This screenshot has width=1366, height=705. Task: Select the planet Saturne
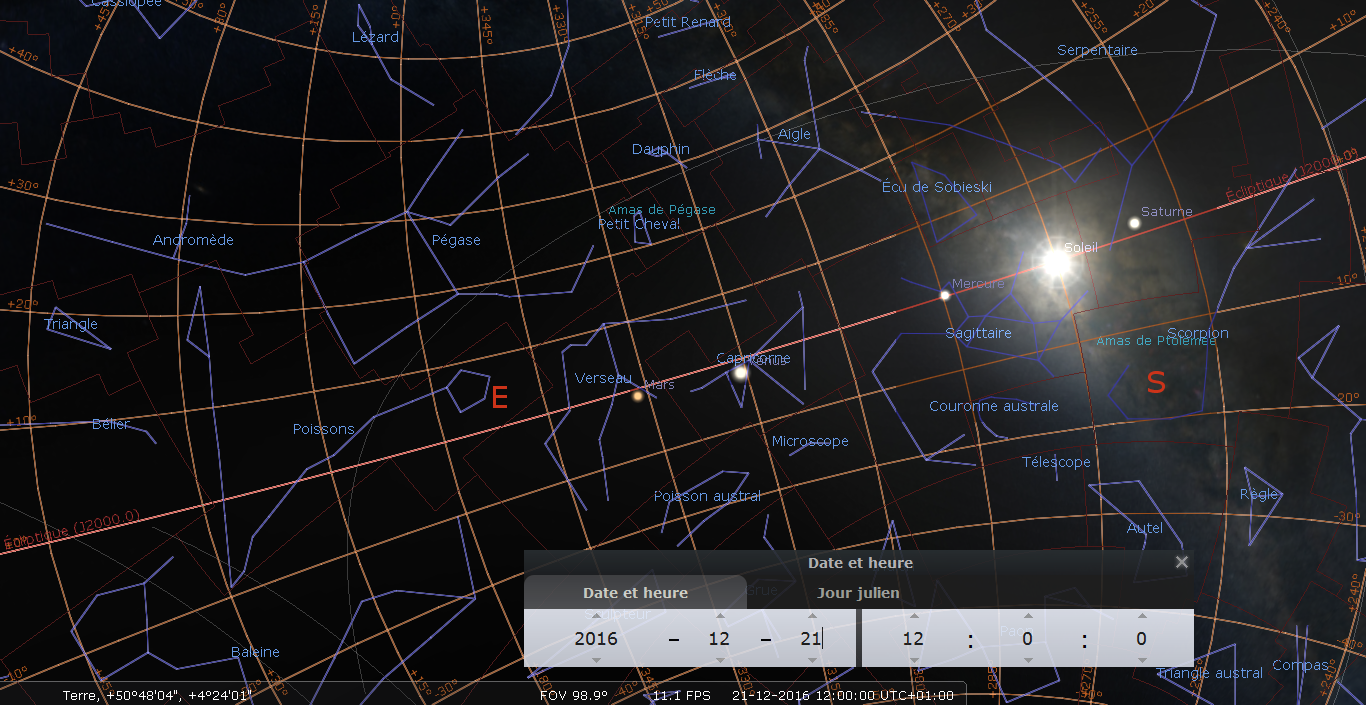click(x=1134, y=223)
